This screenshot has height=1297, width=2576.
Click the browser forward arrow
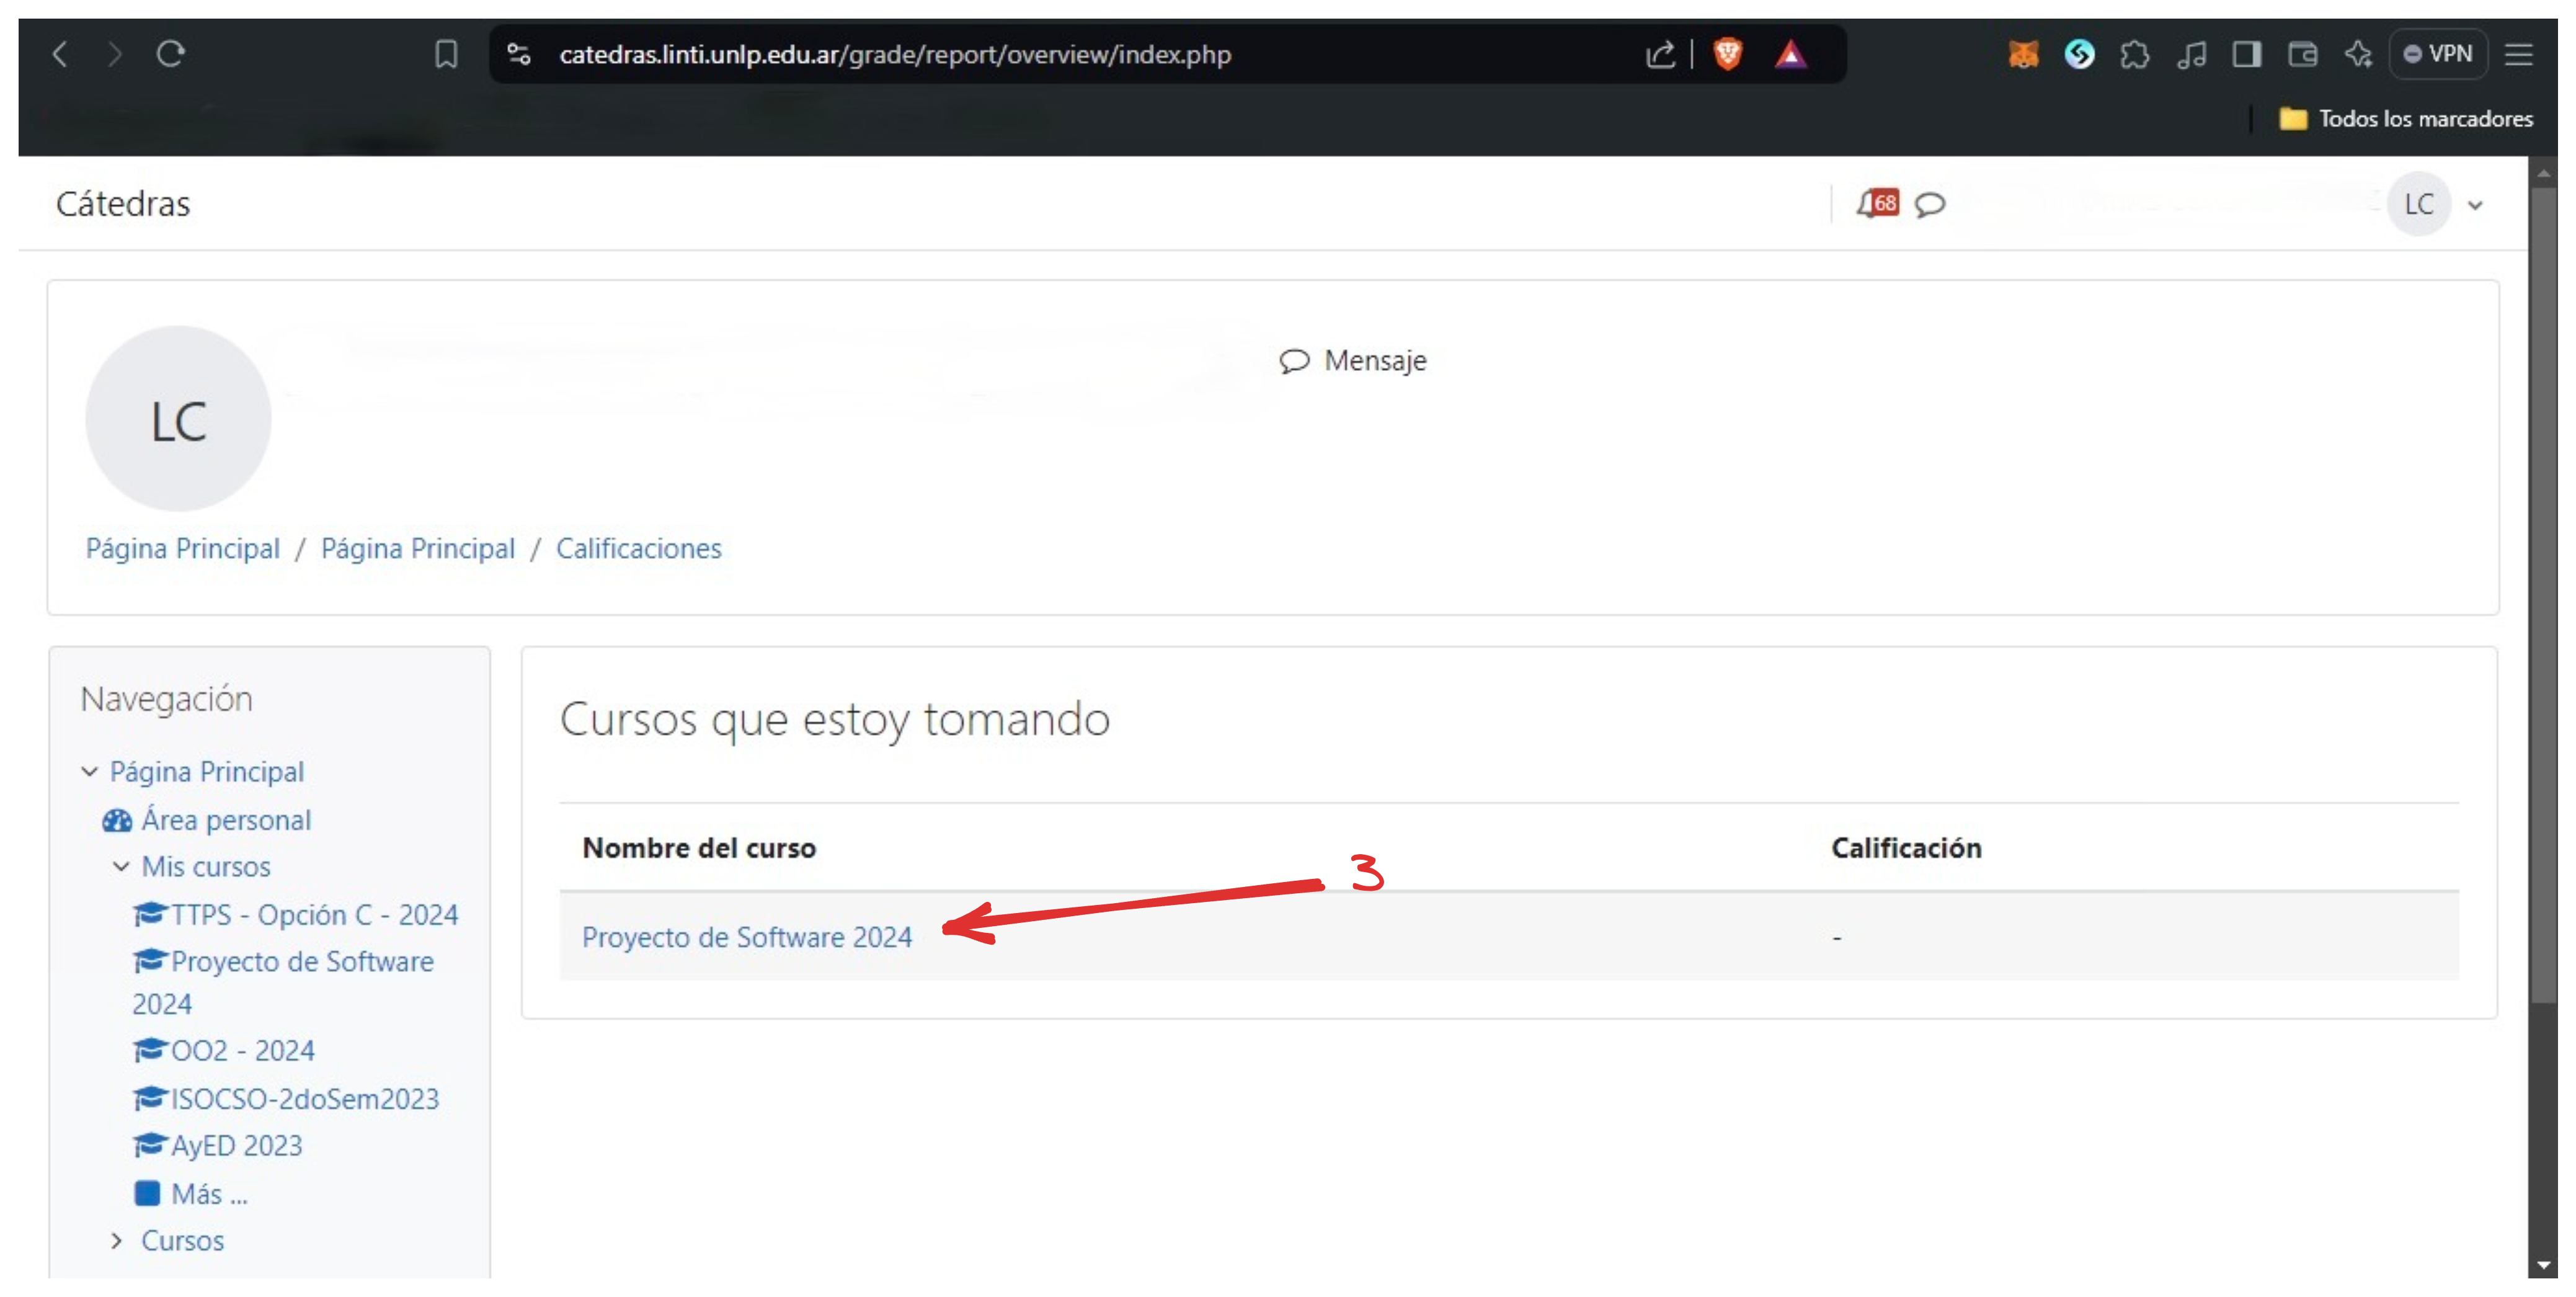coord(115,54)
